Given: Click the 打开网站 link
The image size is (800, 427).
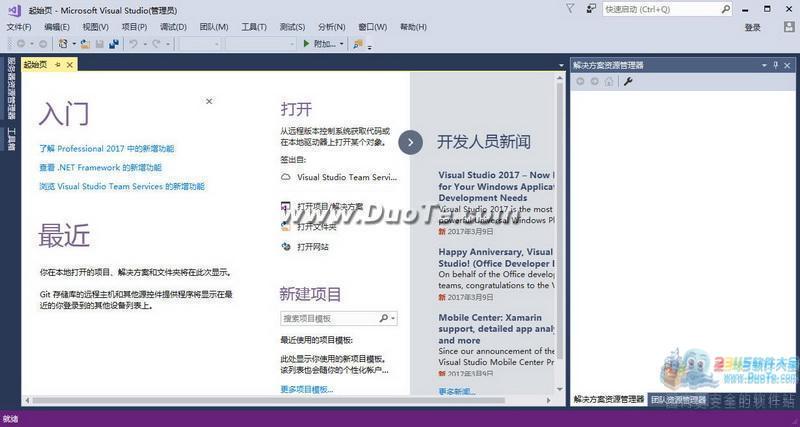Looking at the screenshot, I should [x=313, y=246].
